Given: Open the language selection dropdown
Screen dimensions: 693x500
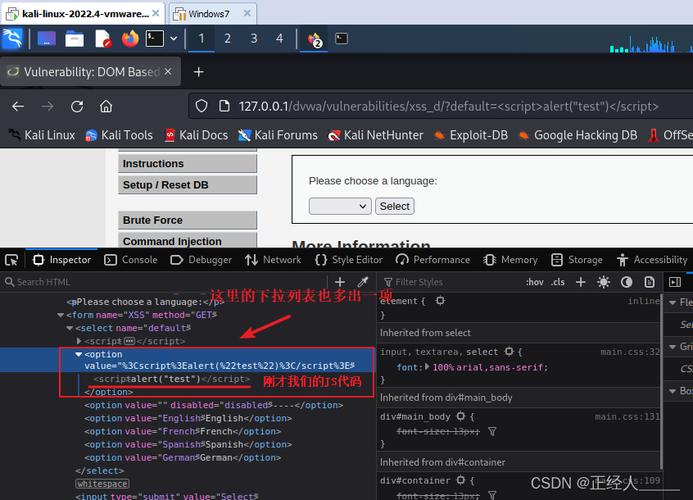Looking at the screenshot, I should 340,206.
